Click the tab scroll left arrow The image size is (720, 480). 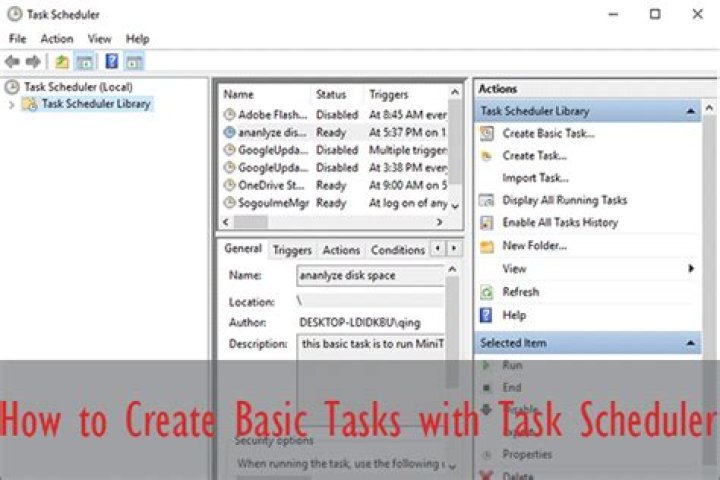click(438, 248)
